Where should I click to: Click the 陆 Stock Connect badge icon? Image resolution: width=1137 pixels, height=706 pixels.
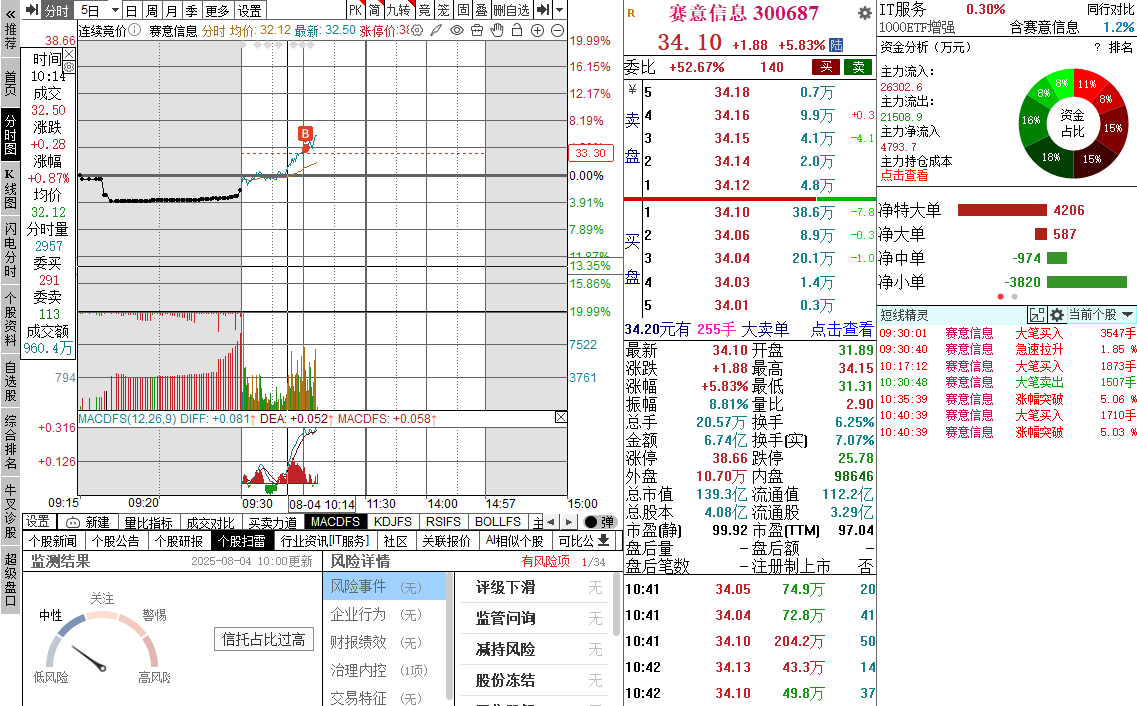click(836, 45)
